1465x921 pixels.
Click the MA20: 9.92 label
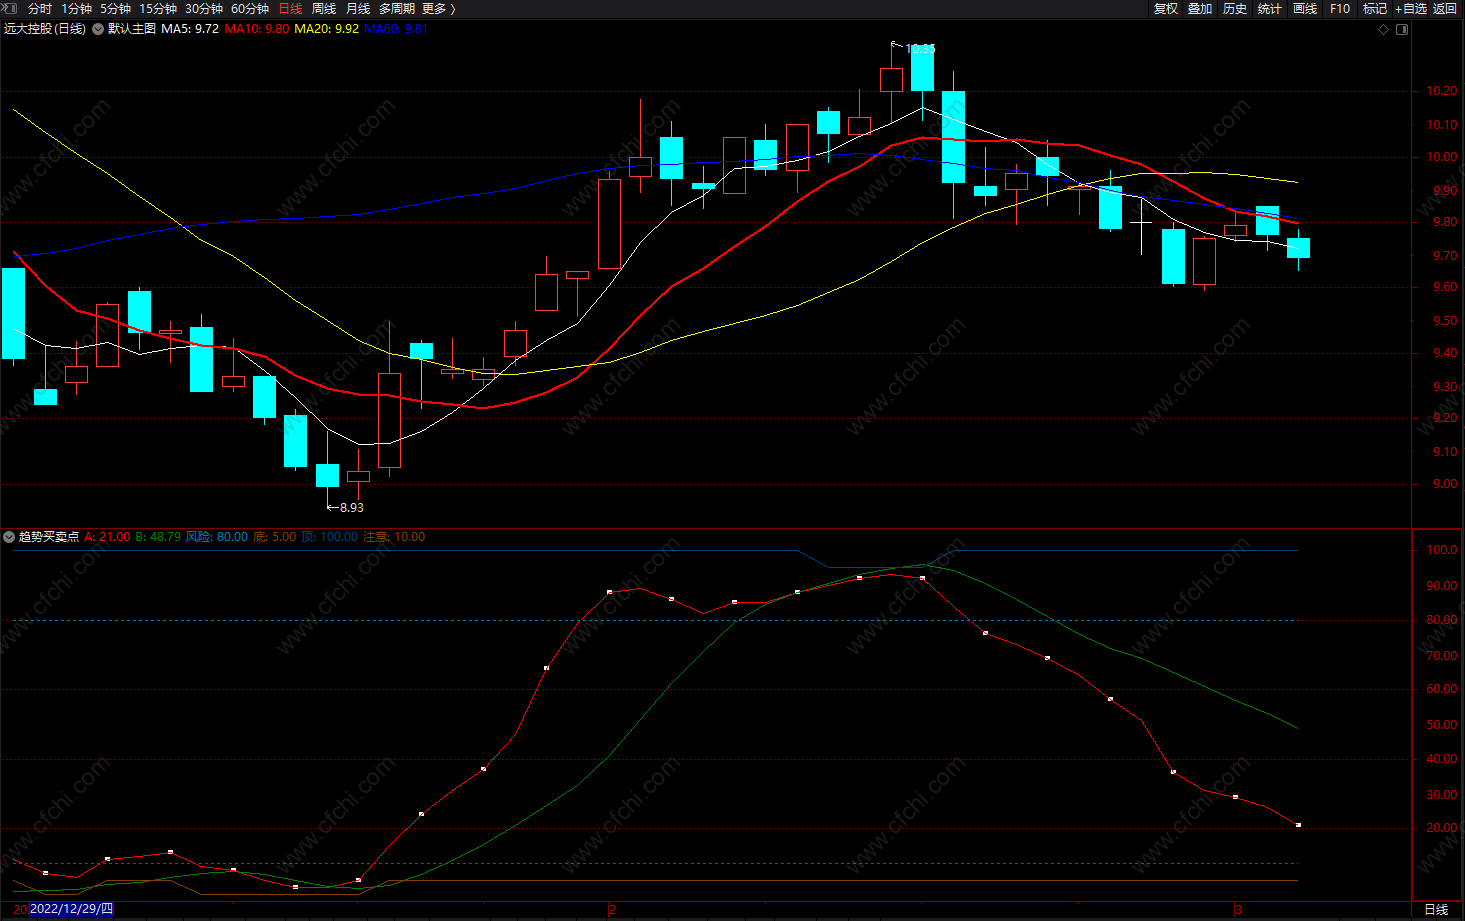(x=327, y=29)
